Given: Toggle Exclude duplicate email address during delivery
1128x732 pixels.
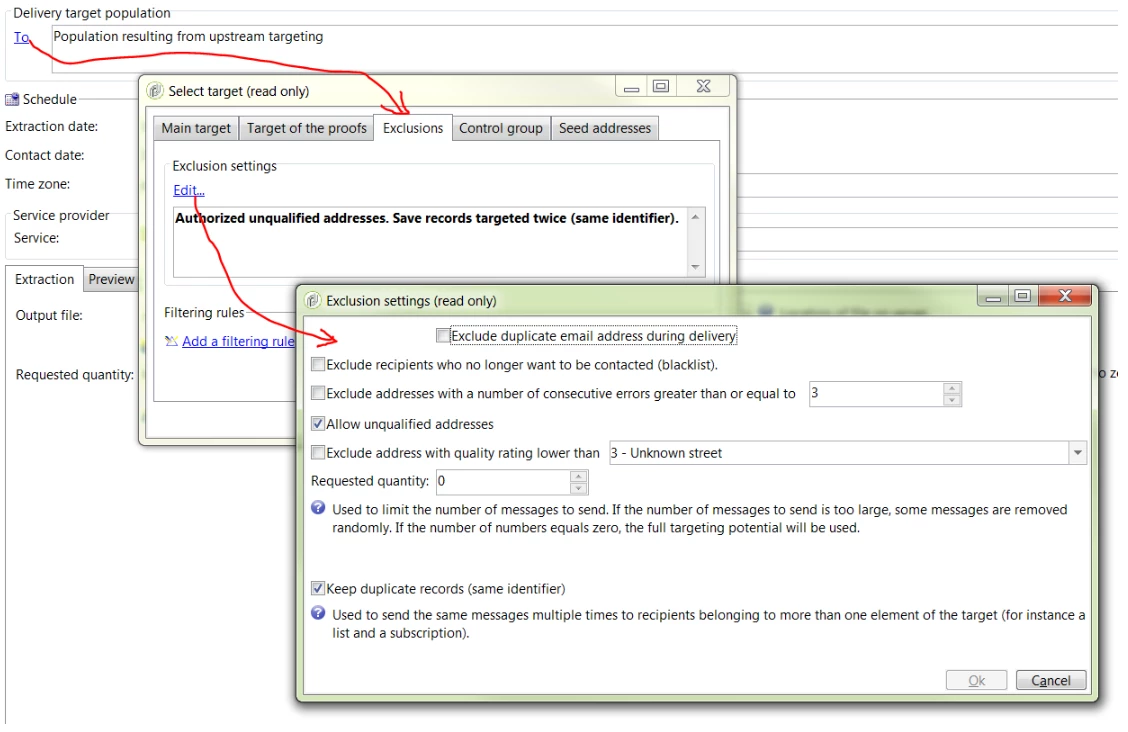Looking at the screenshot, I should click(x=443, y=336).
